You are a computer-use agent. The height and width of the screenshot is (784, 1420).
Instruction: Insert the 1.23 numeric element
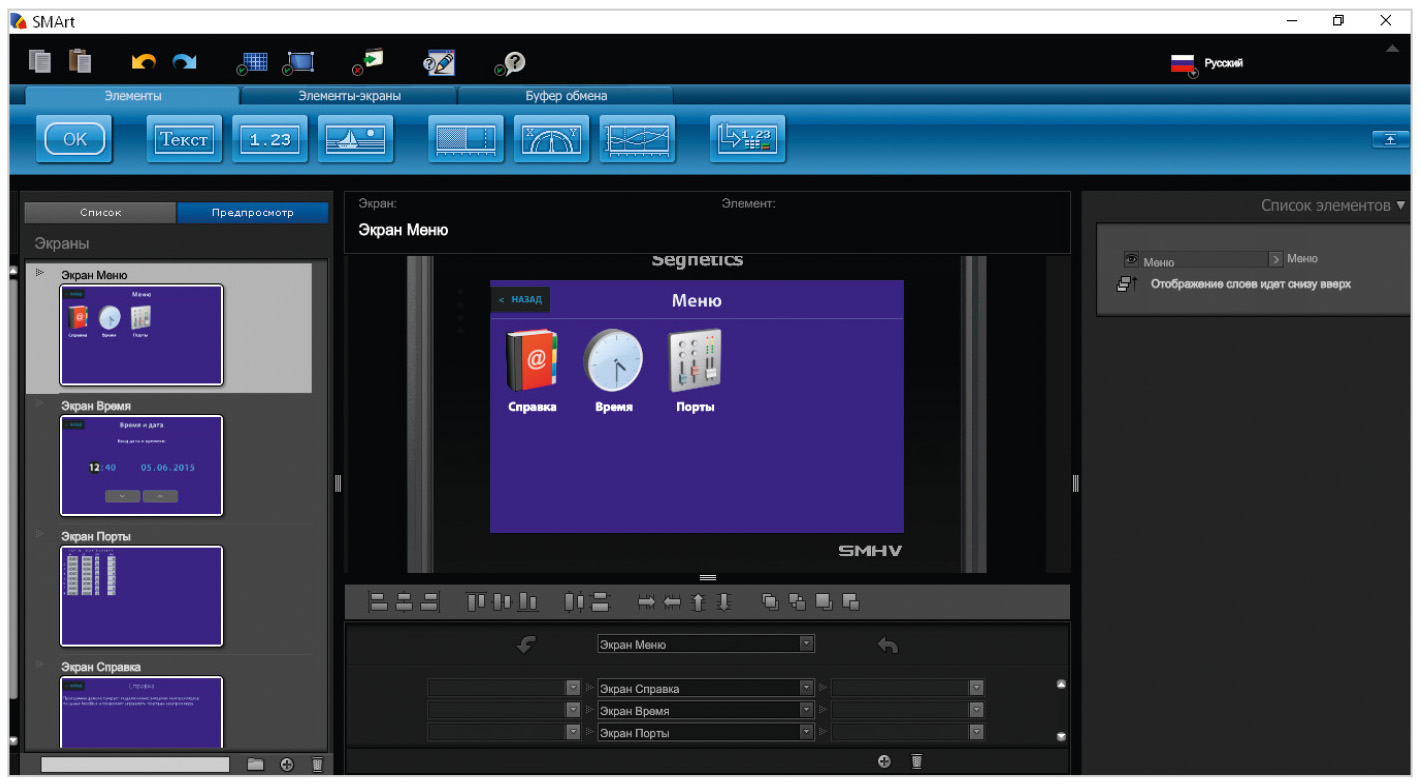coord(270,140)
